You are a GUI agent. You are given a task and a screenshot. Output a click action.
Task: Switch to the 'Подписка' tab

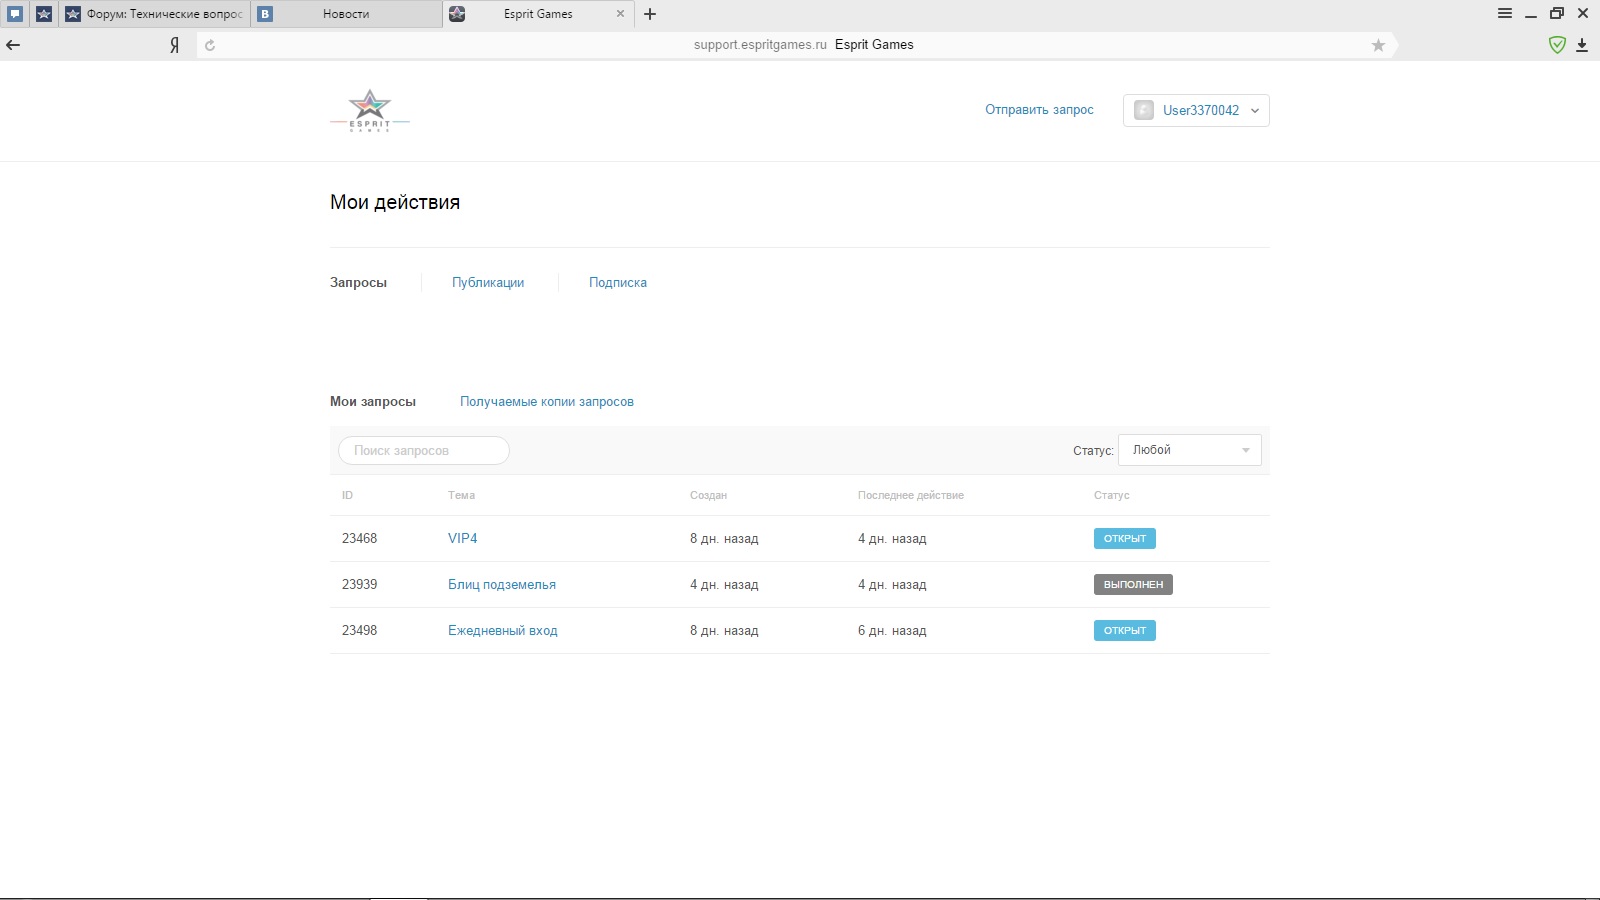pos(617,283)
